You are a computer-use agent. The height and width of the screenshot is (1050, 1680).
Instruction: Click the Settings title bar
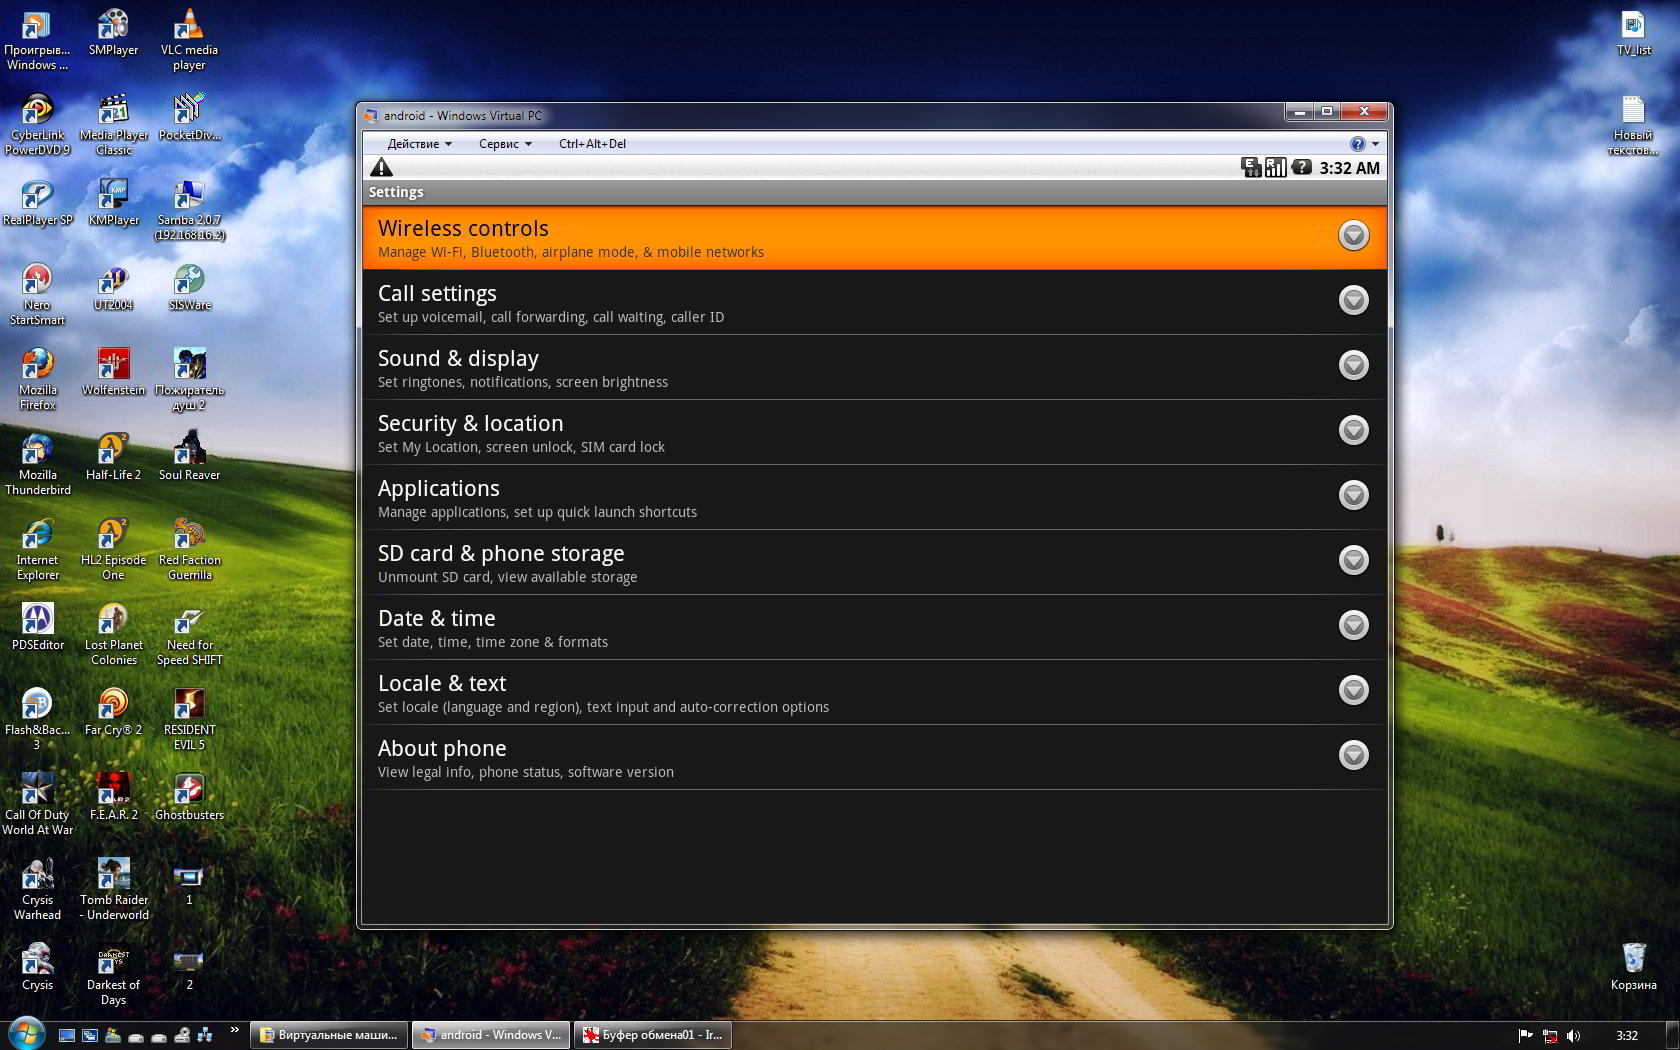tap(874, 192)
